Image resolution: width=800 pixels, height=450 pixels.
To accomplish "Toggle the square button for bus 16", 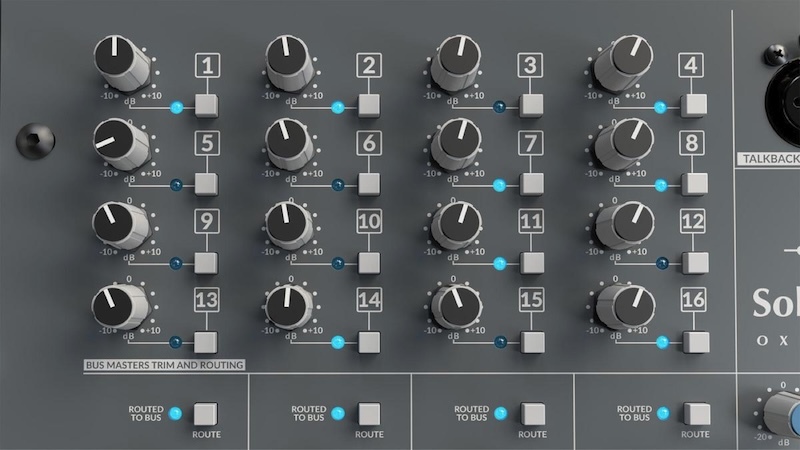I will (692, 341).
